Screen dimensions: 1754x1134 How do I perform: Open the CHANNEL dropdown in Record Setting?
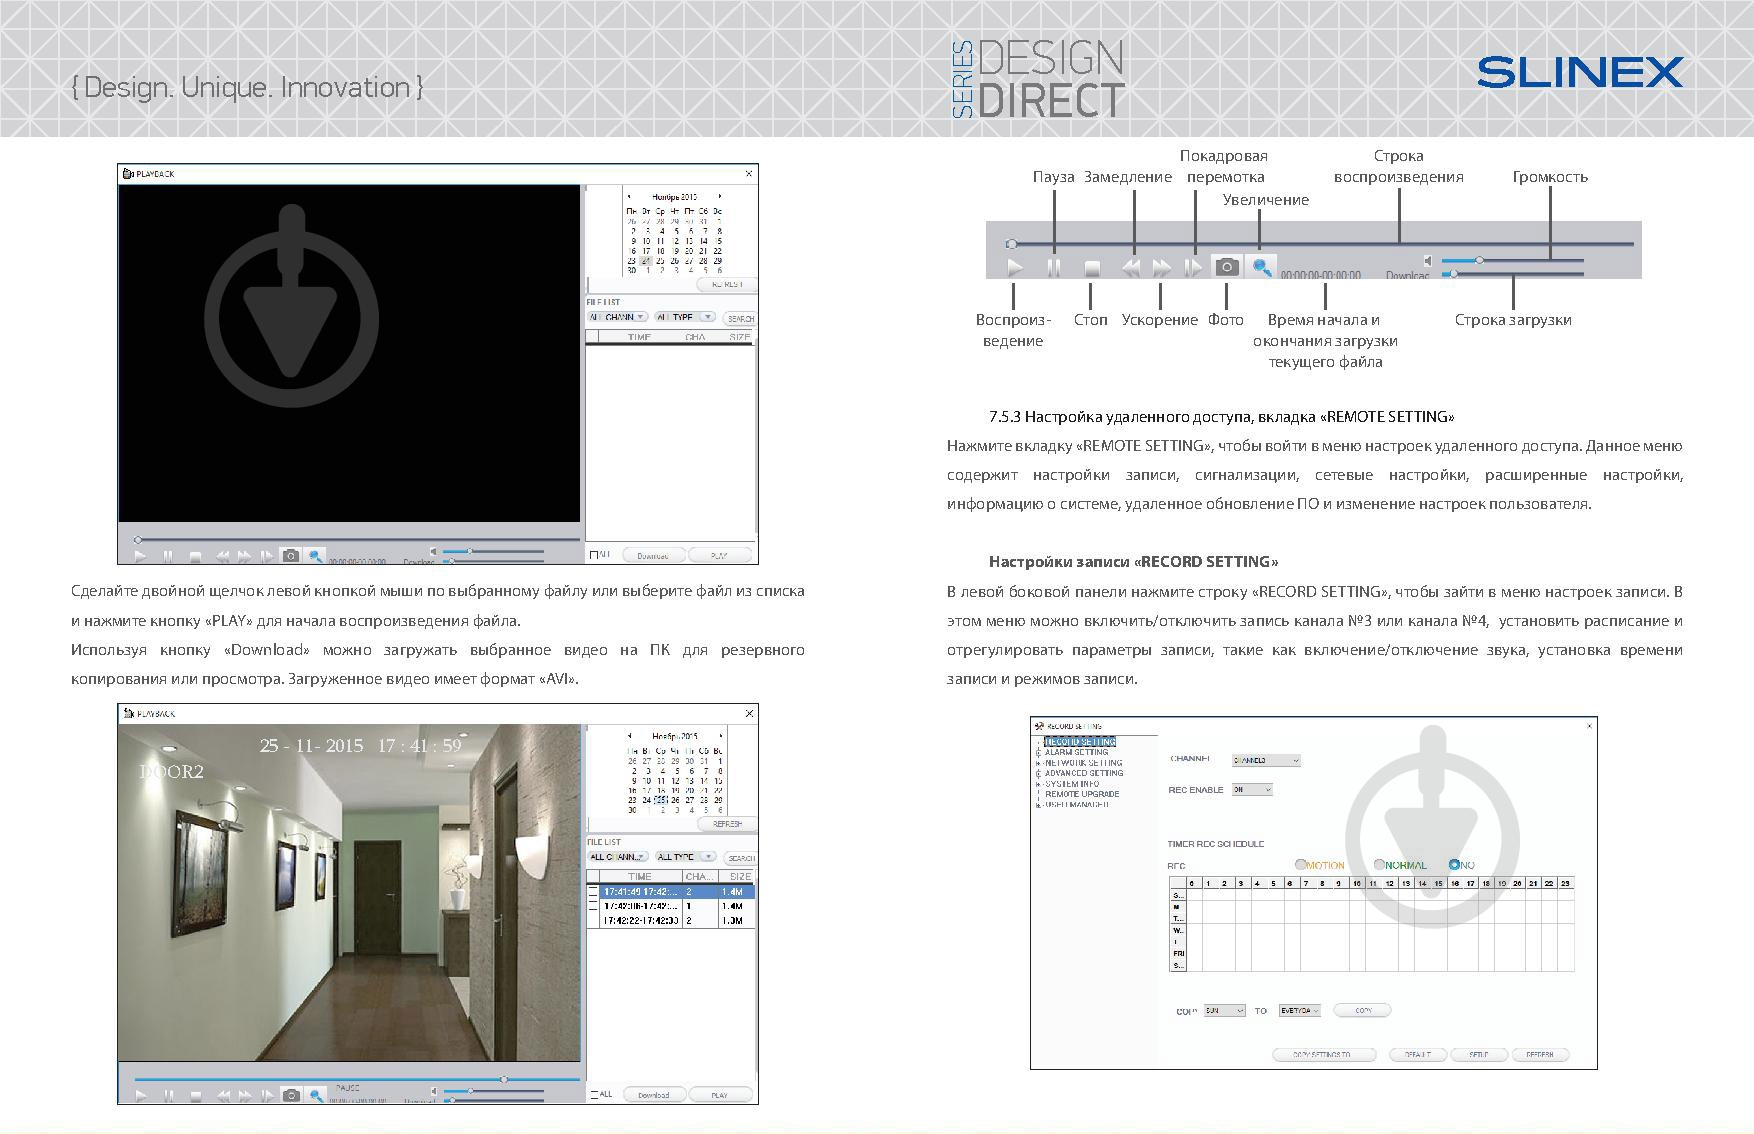click(1265, 760)
